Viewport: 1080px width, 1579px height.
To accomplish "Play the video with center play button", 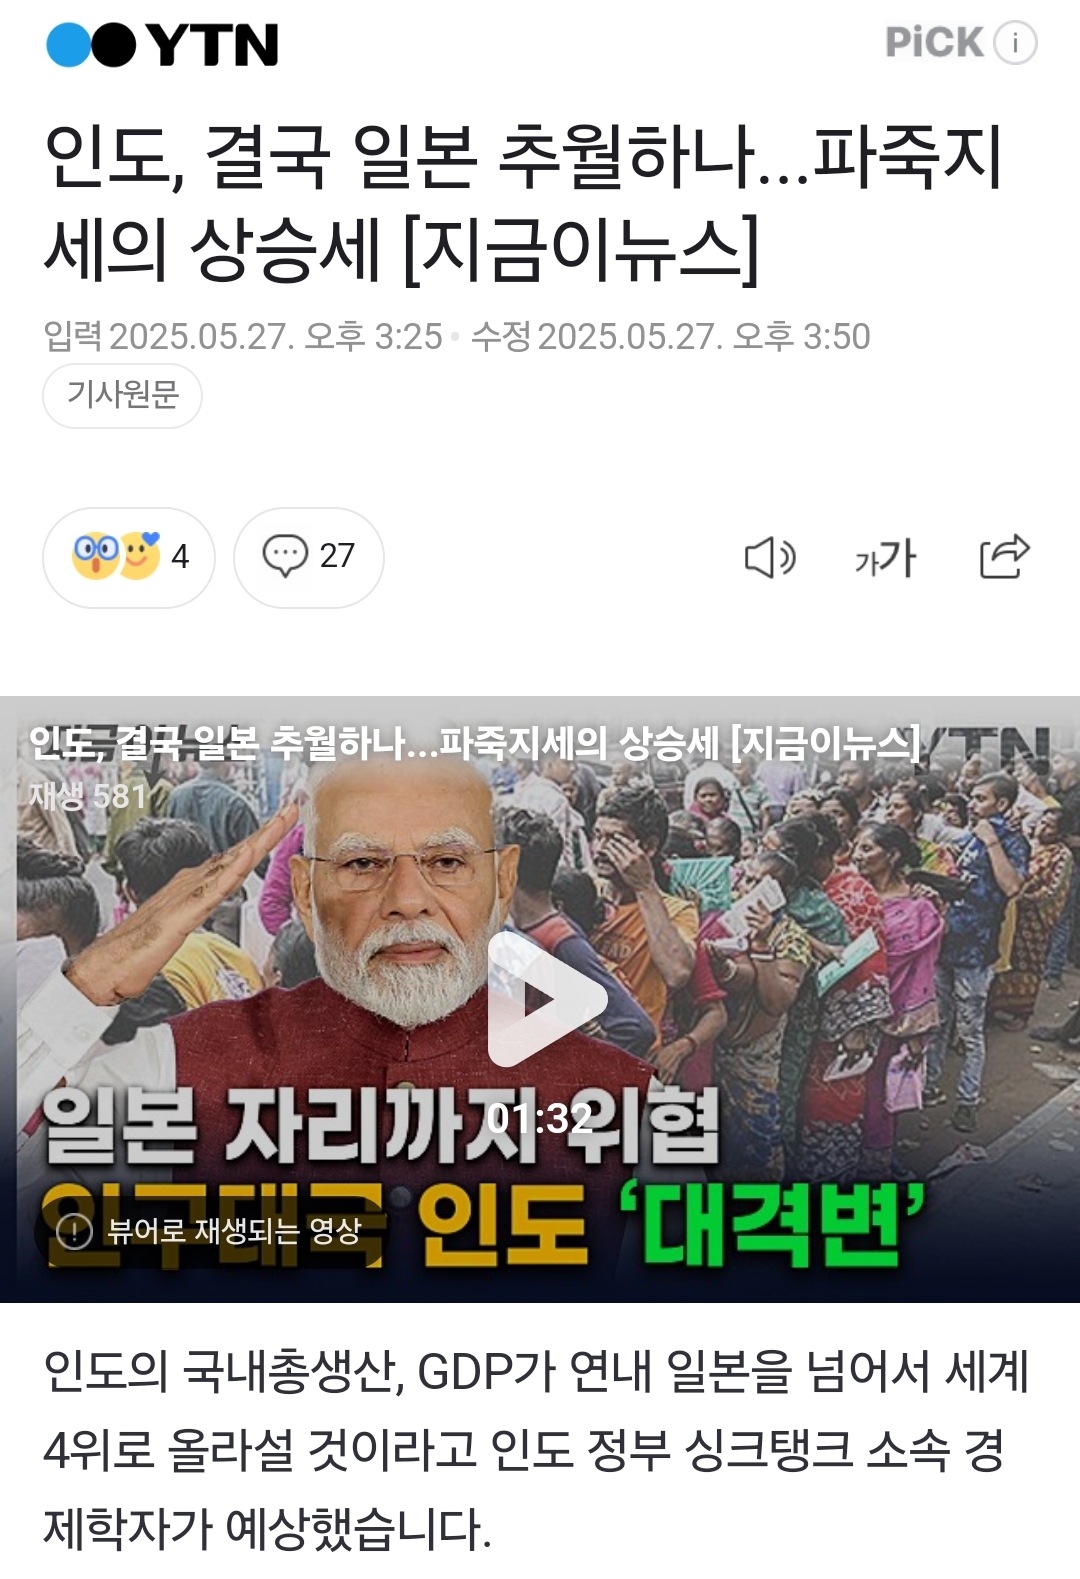I will point(547,998).
